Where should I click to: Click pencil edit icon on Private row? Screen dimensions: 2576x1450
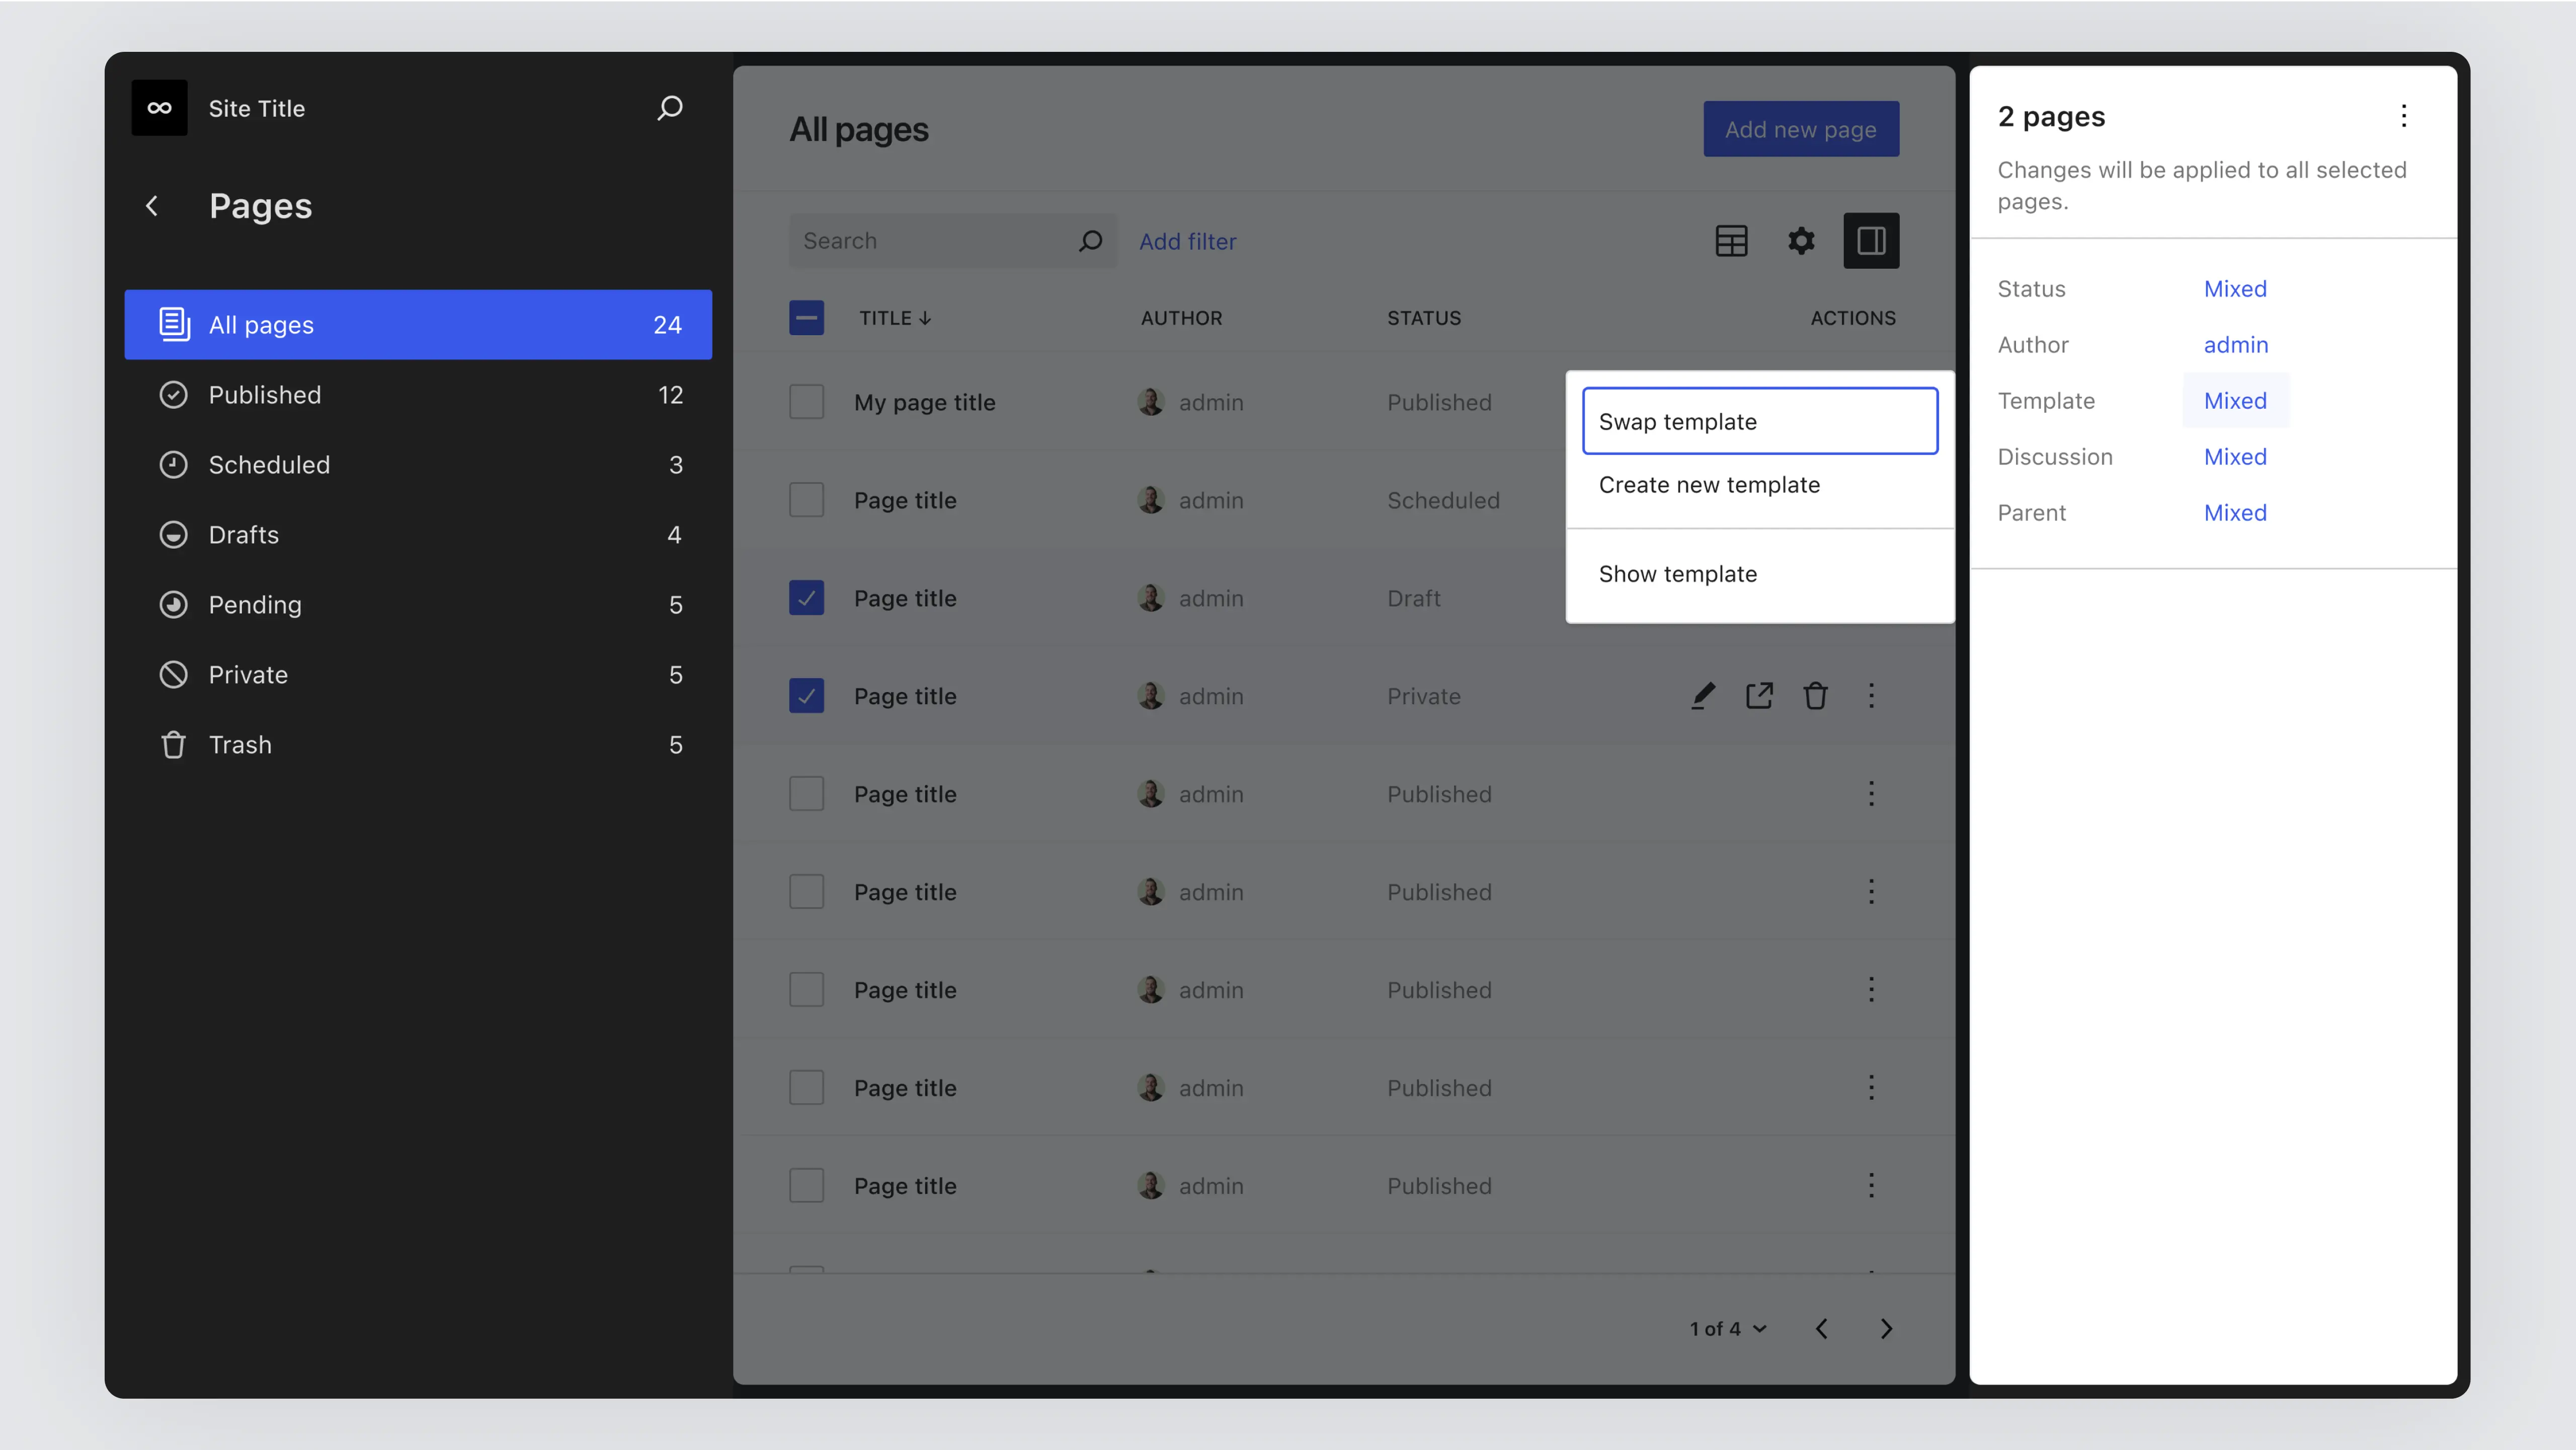click(x=1703, y=696)
